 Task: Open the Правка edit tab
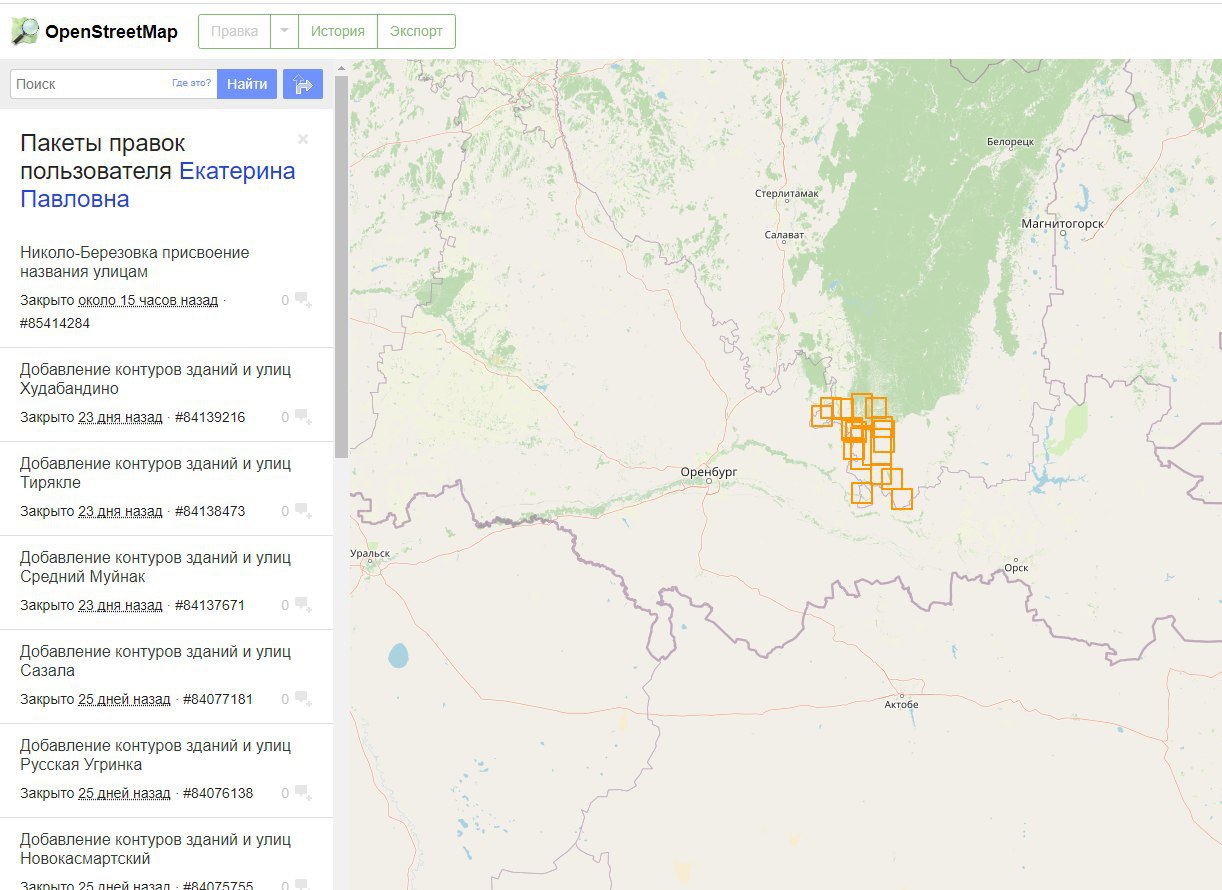[x=235, y=31]
